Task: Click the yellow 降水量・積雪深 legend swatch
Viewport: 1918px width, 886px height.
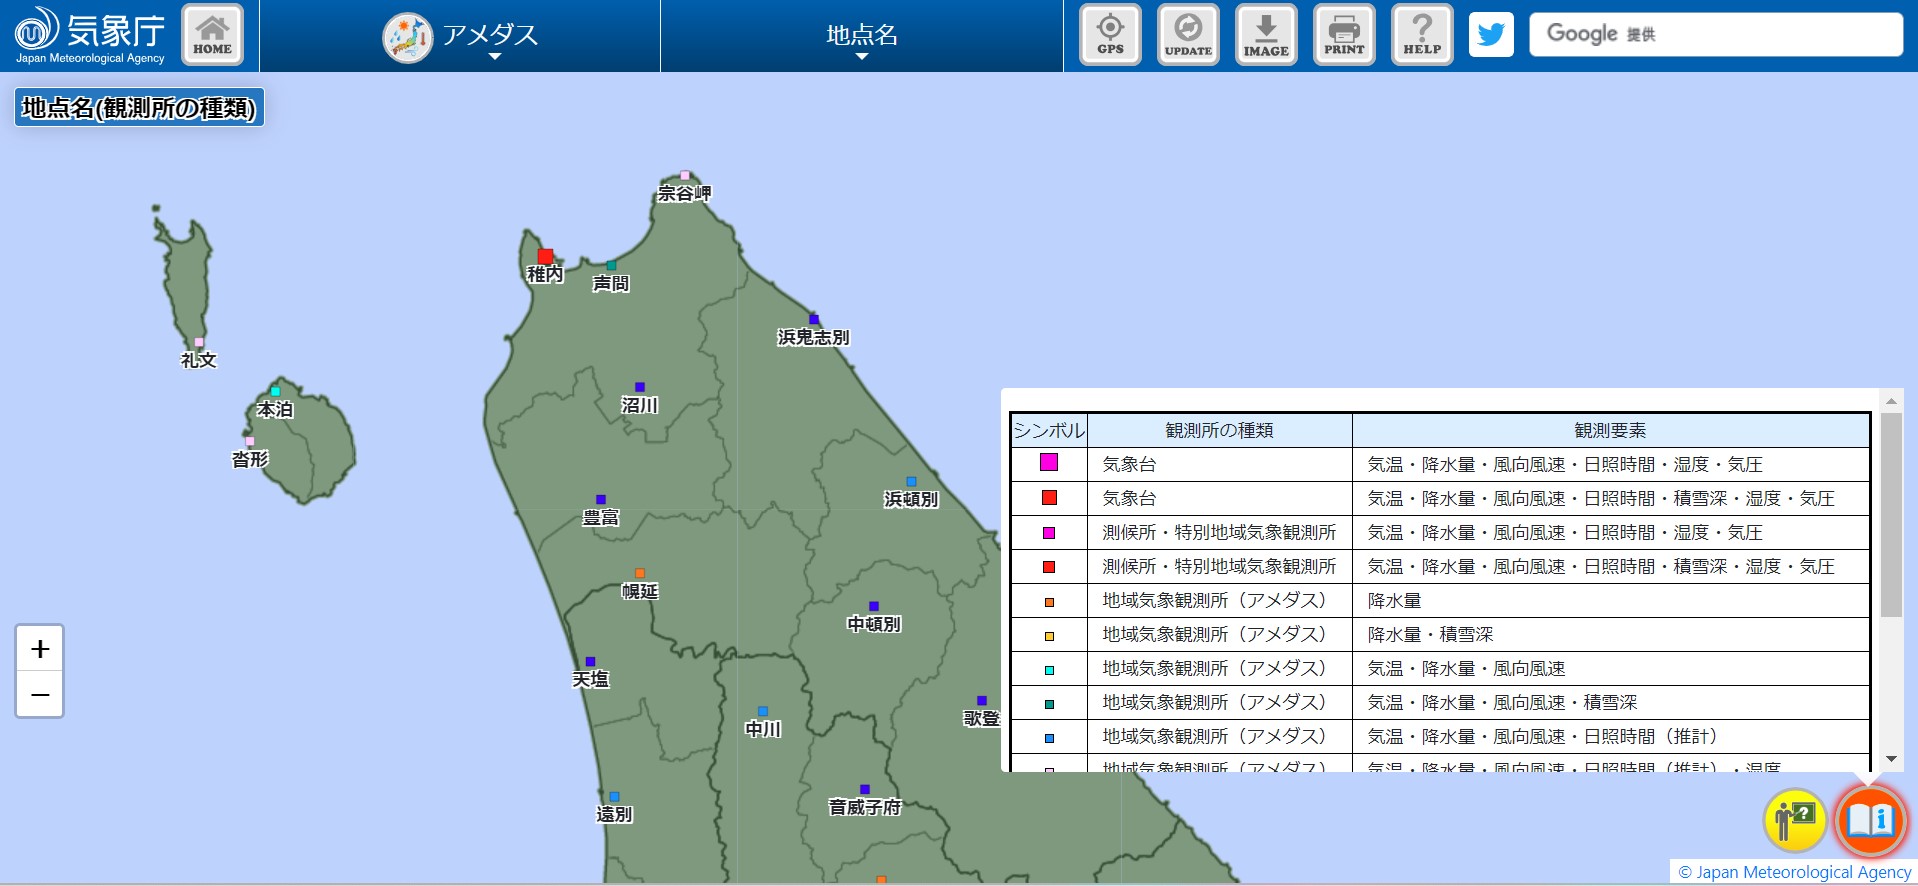Action: tap(1049, 636)
